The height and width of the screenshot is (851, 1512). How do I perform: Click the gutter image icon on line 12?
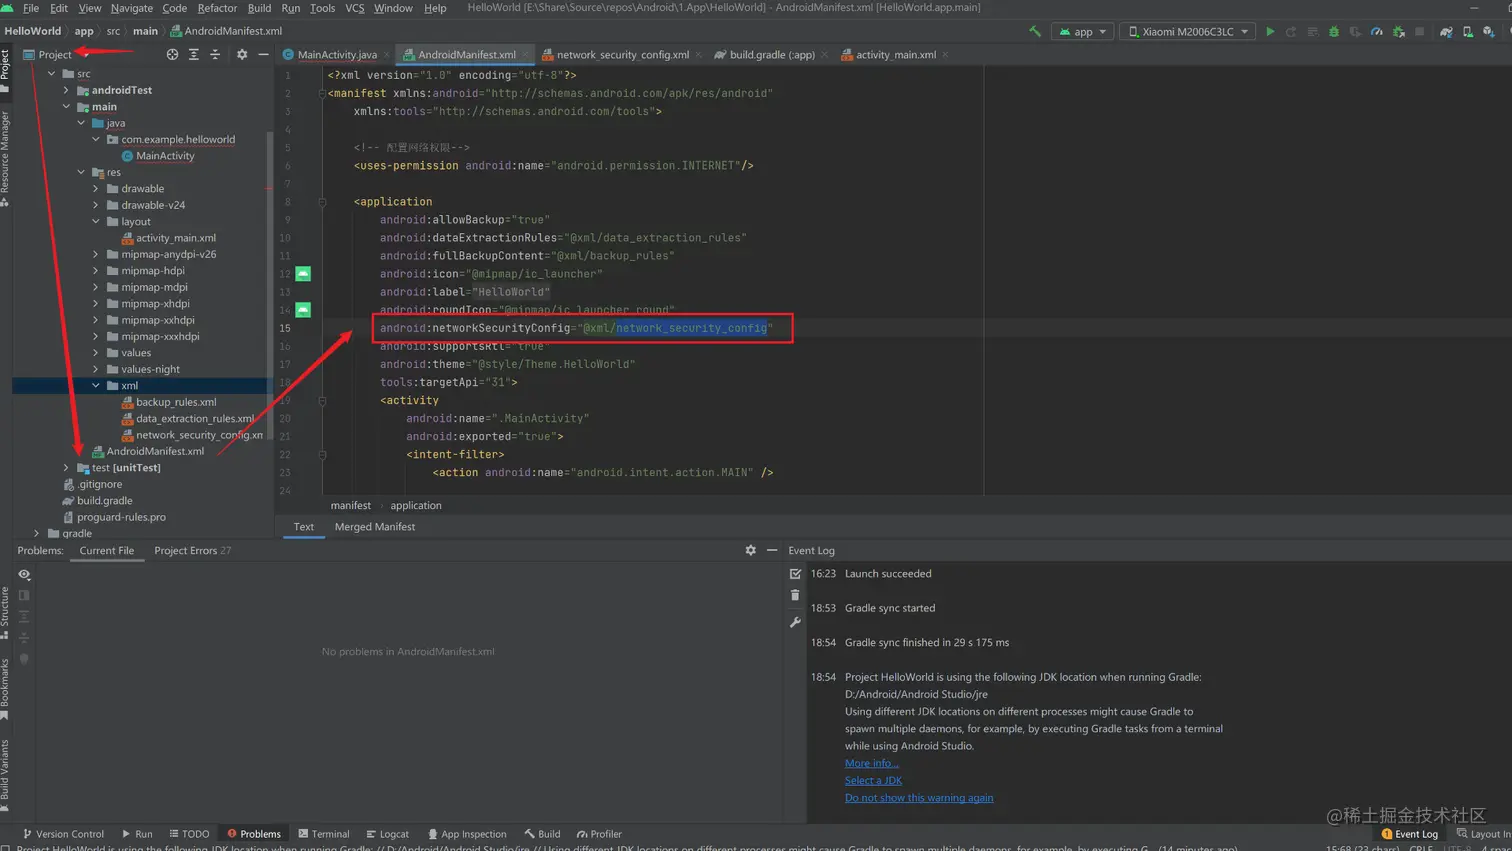(303, 274)
